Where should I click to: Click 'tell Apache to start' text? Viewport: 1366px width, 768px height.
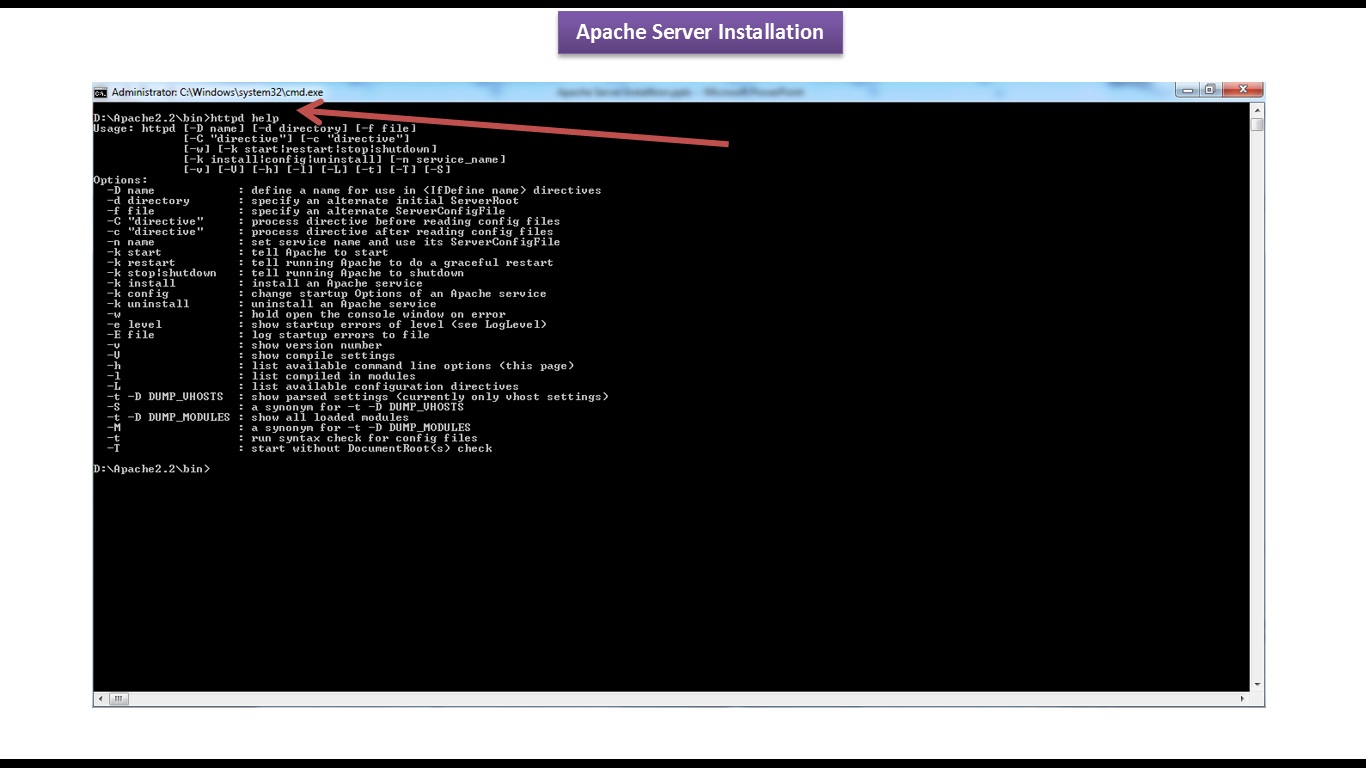click(x=319, y=252)
